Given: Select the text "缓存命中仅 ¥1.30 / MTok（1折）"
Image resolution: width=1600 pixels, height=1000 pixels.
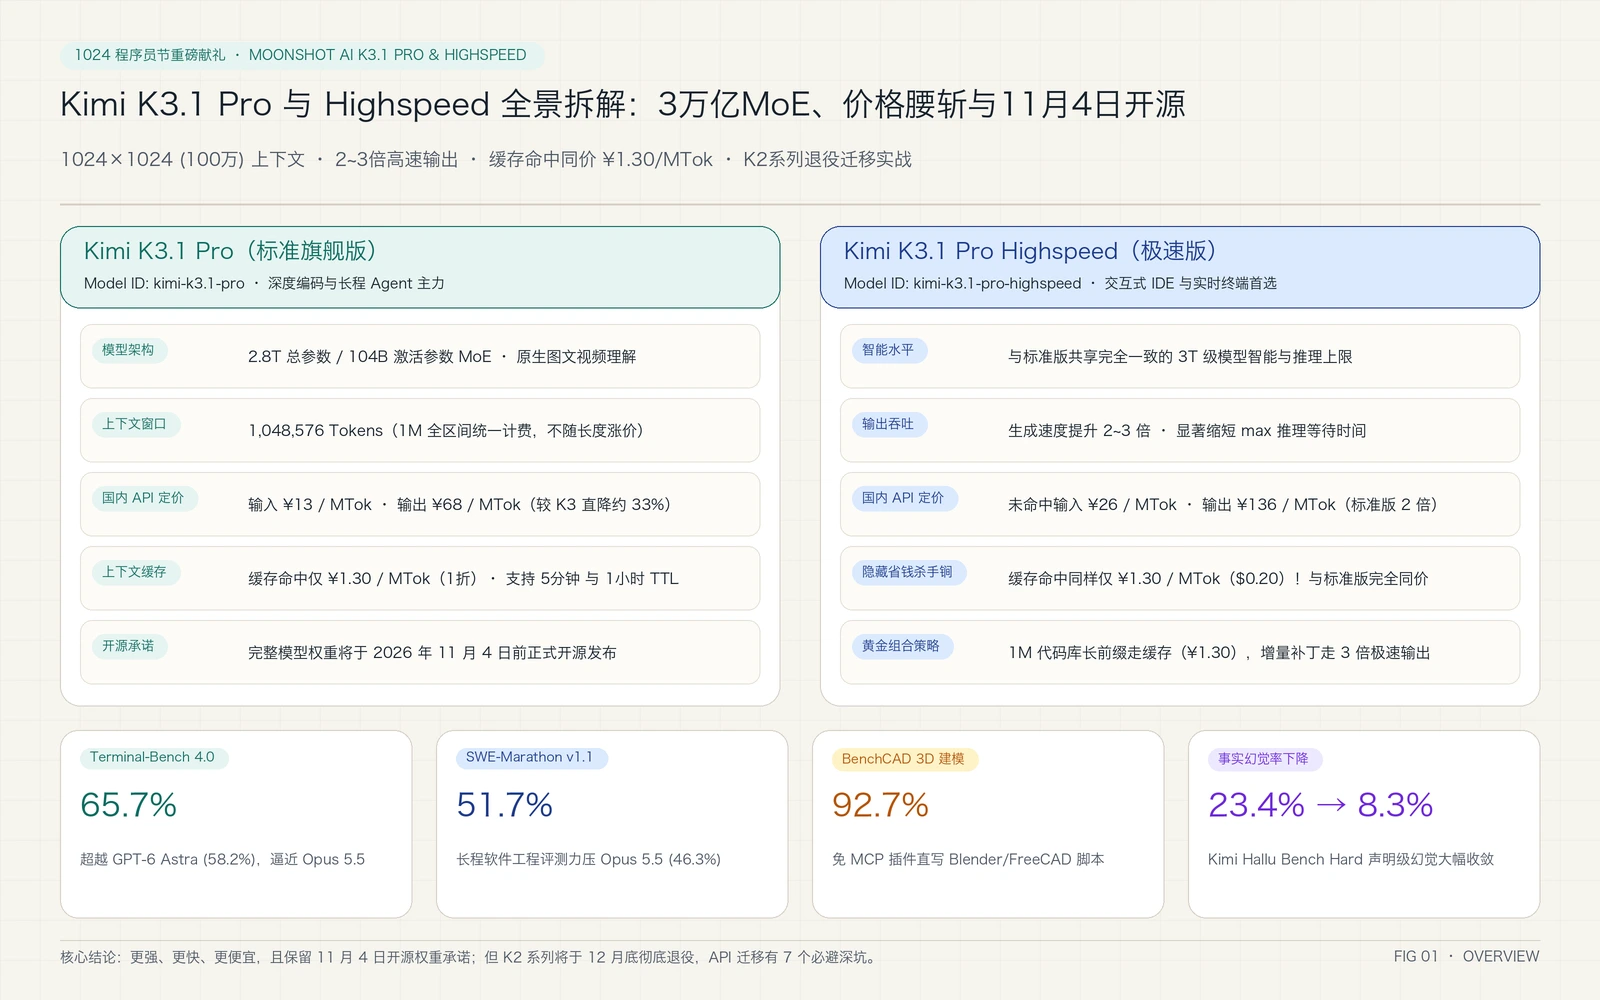Looking at the screenshot, I should 365,579.
